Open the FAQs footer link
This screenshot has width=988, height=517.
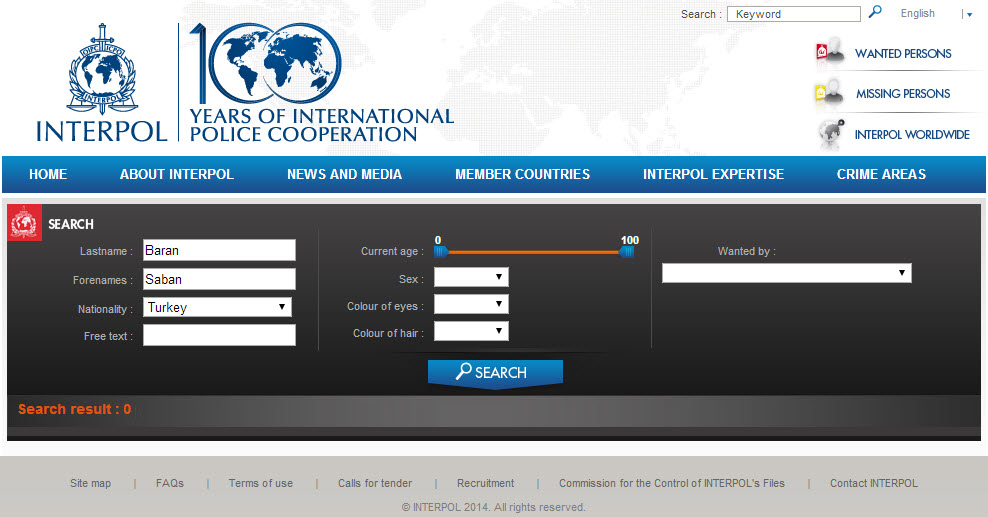point(170,483)
